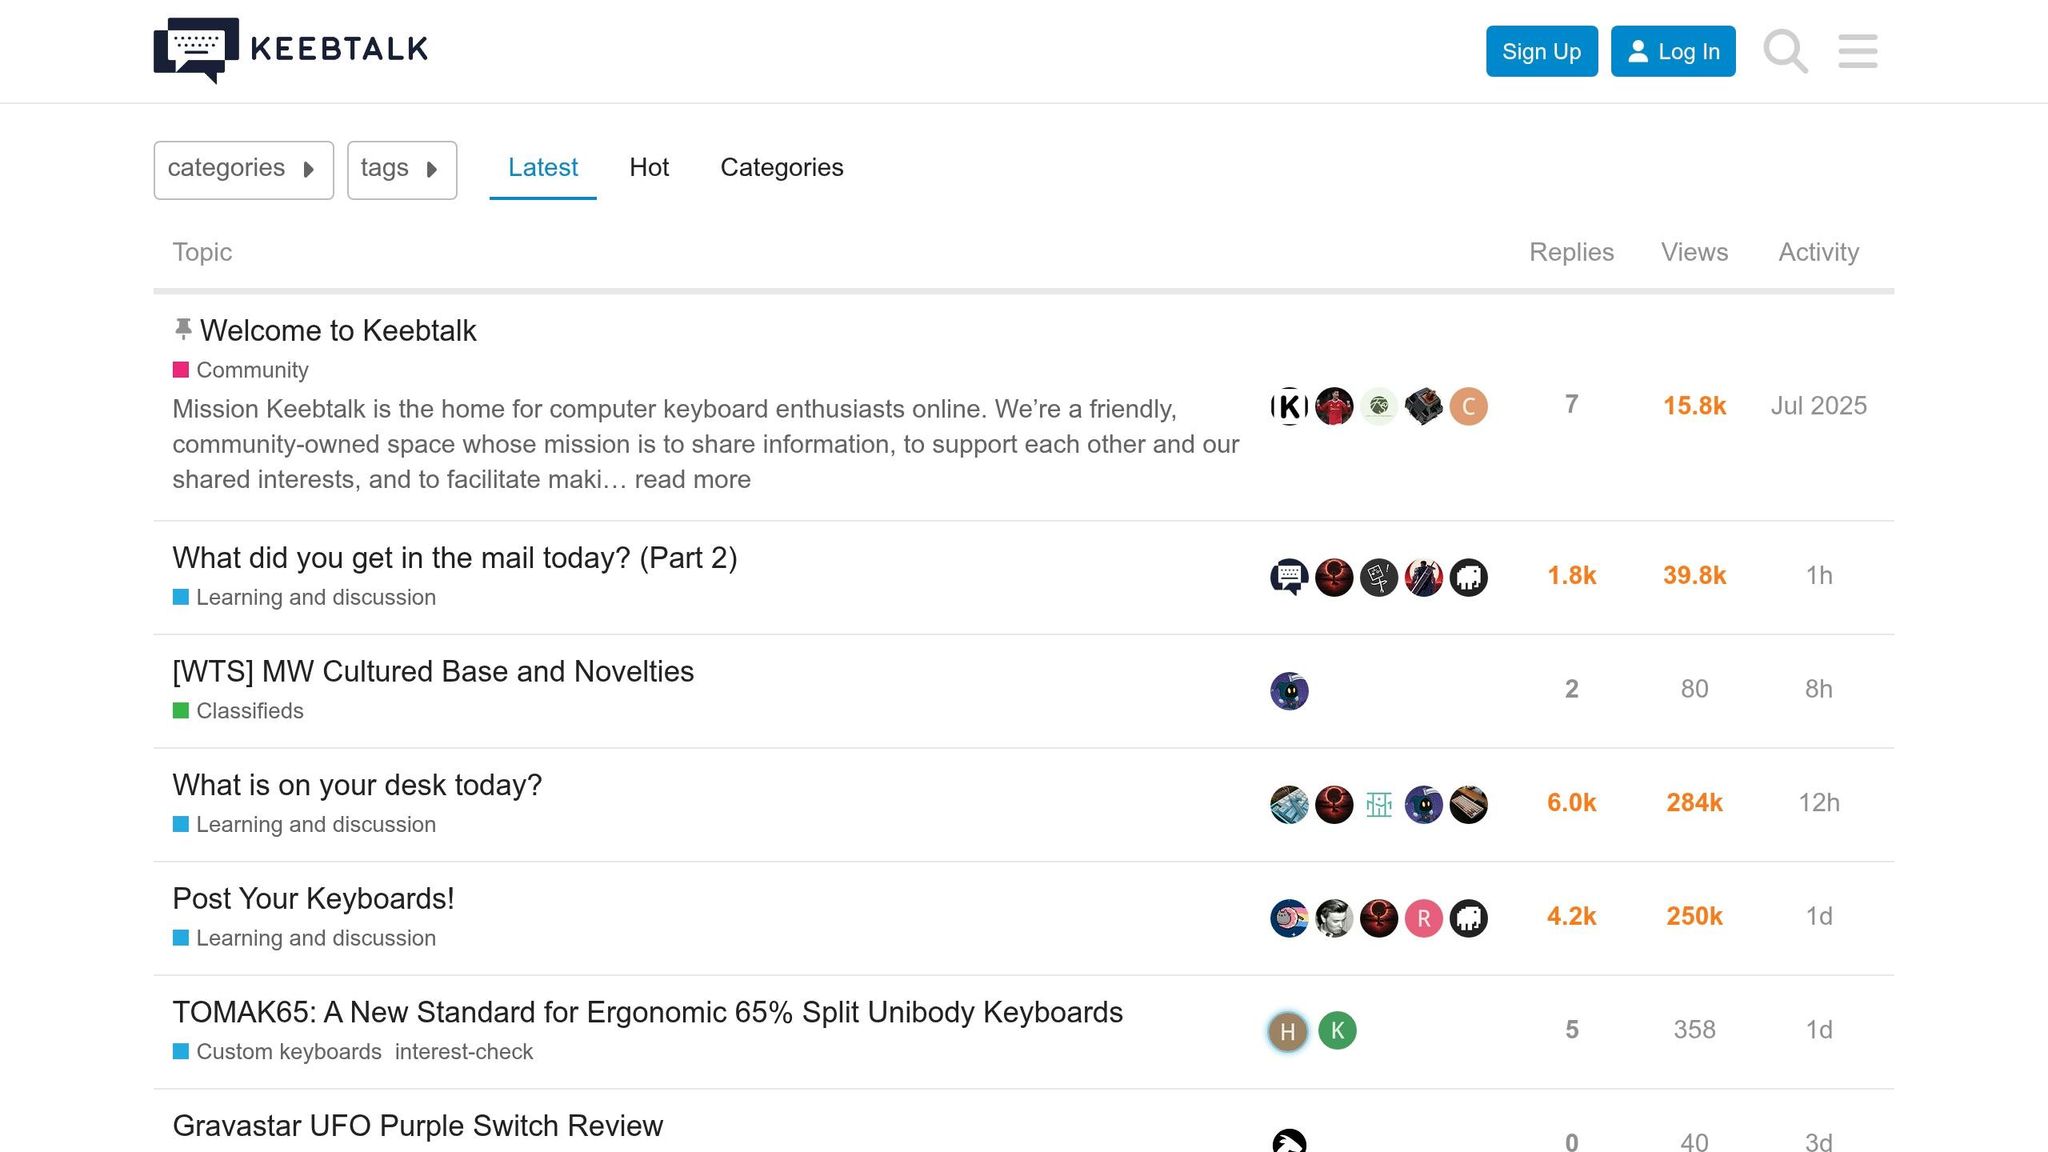The height and width of the screenshot is (1152, 2048).
Task: Click the Jul 2025 activity date
Action: (1818, 406)
